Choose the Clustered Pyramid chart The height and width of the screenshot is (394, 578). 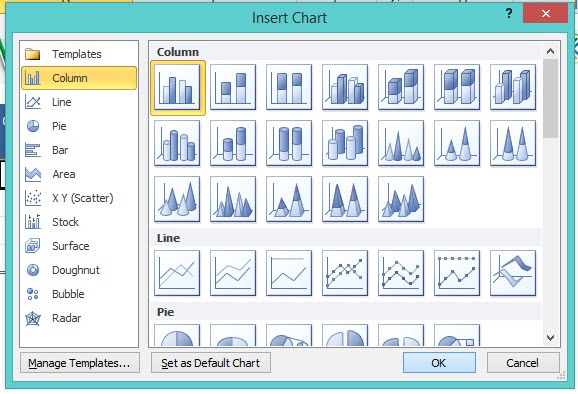(x=233, y=199)
